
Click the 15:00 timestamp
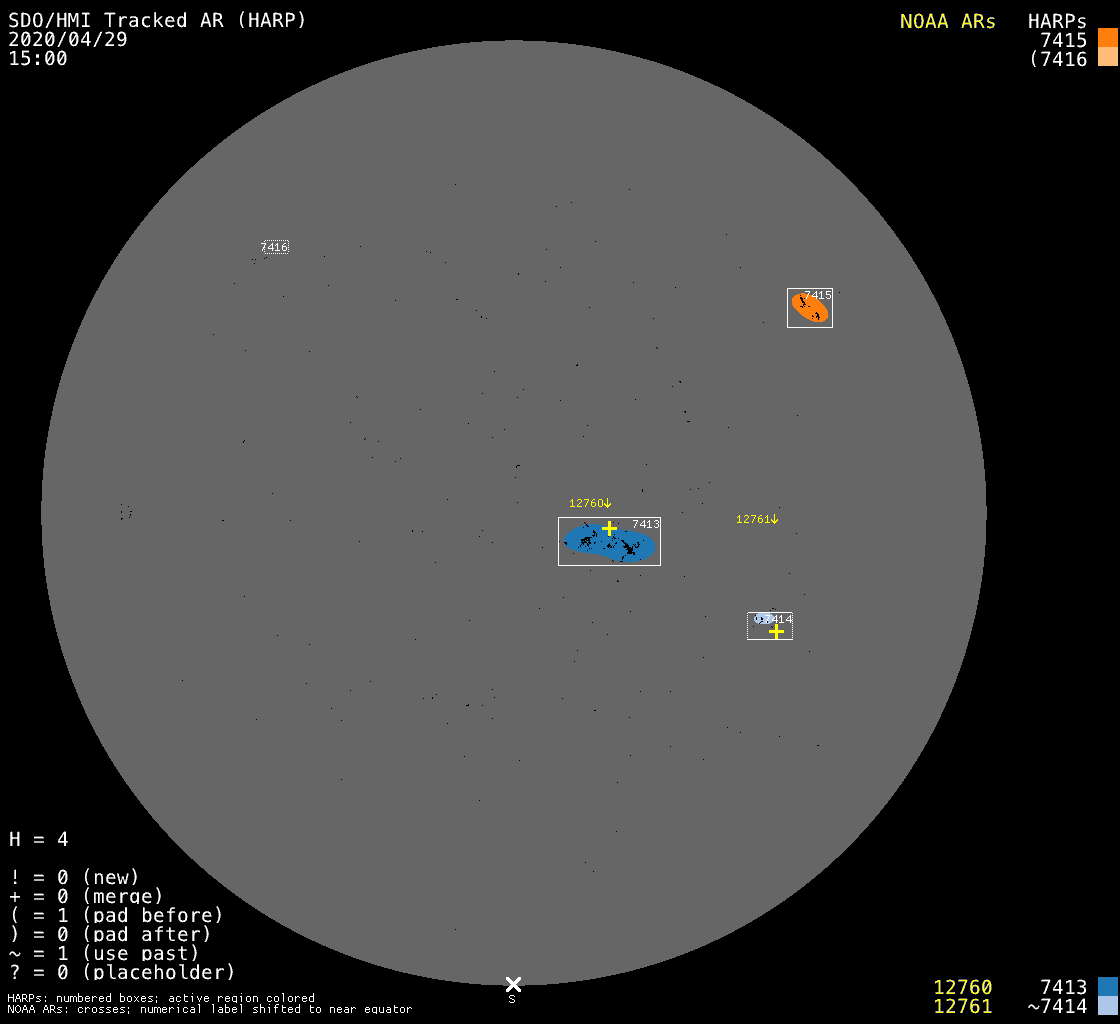(x=38, y=58)
